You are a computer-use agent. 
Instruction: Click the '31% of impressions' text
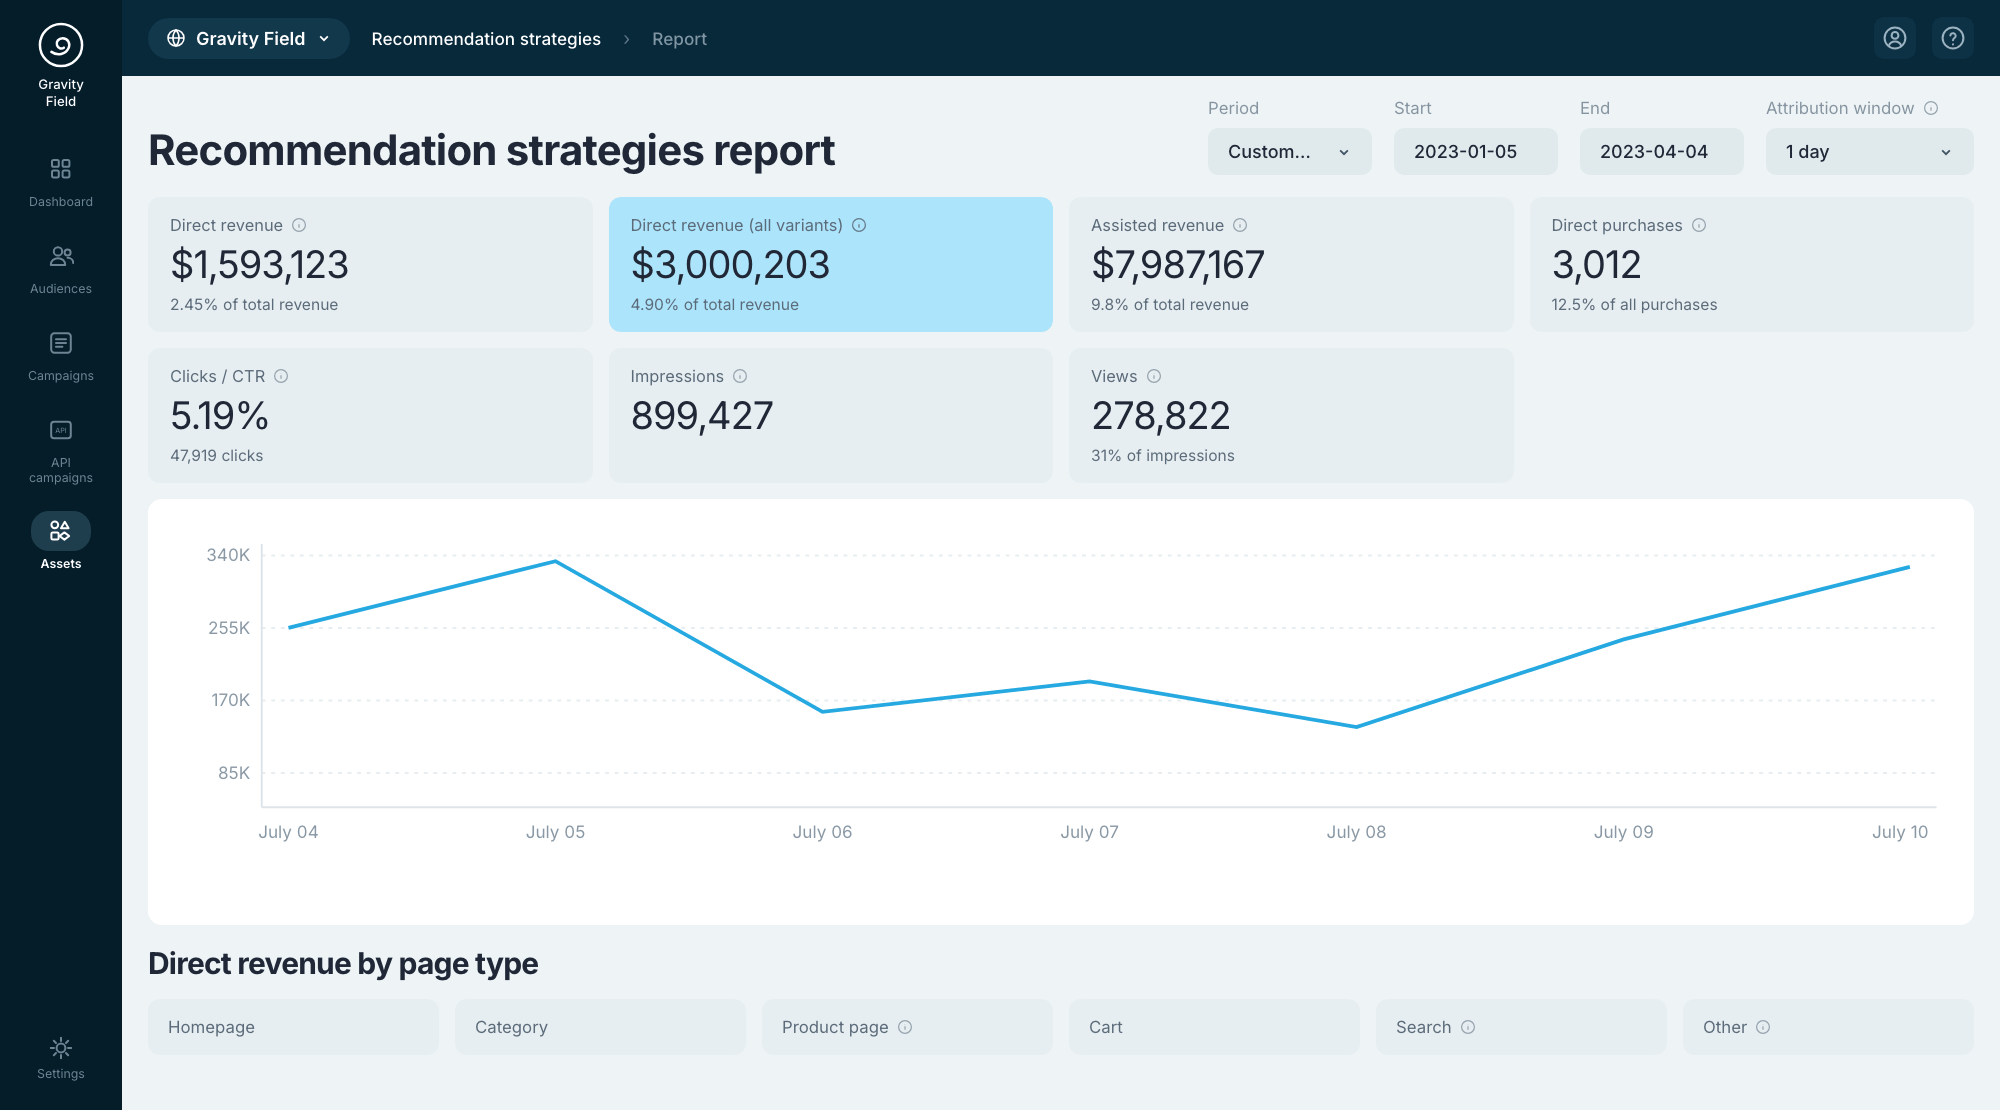[1162, 455]
